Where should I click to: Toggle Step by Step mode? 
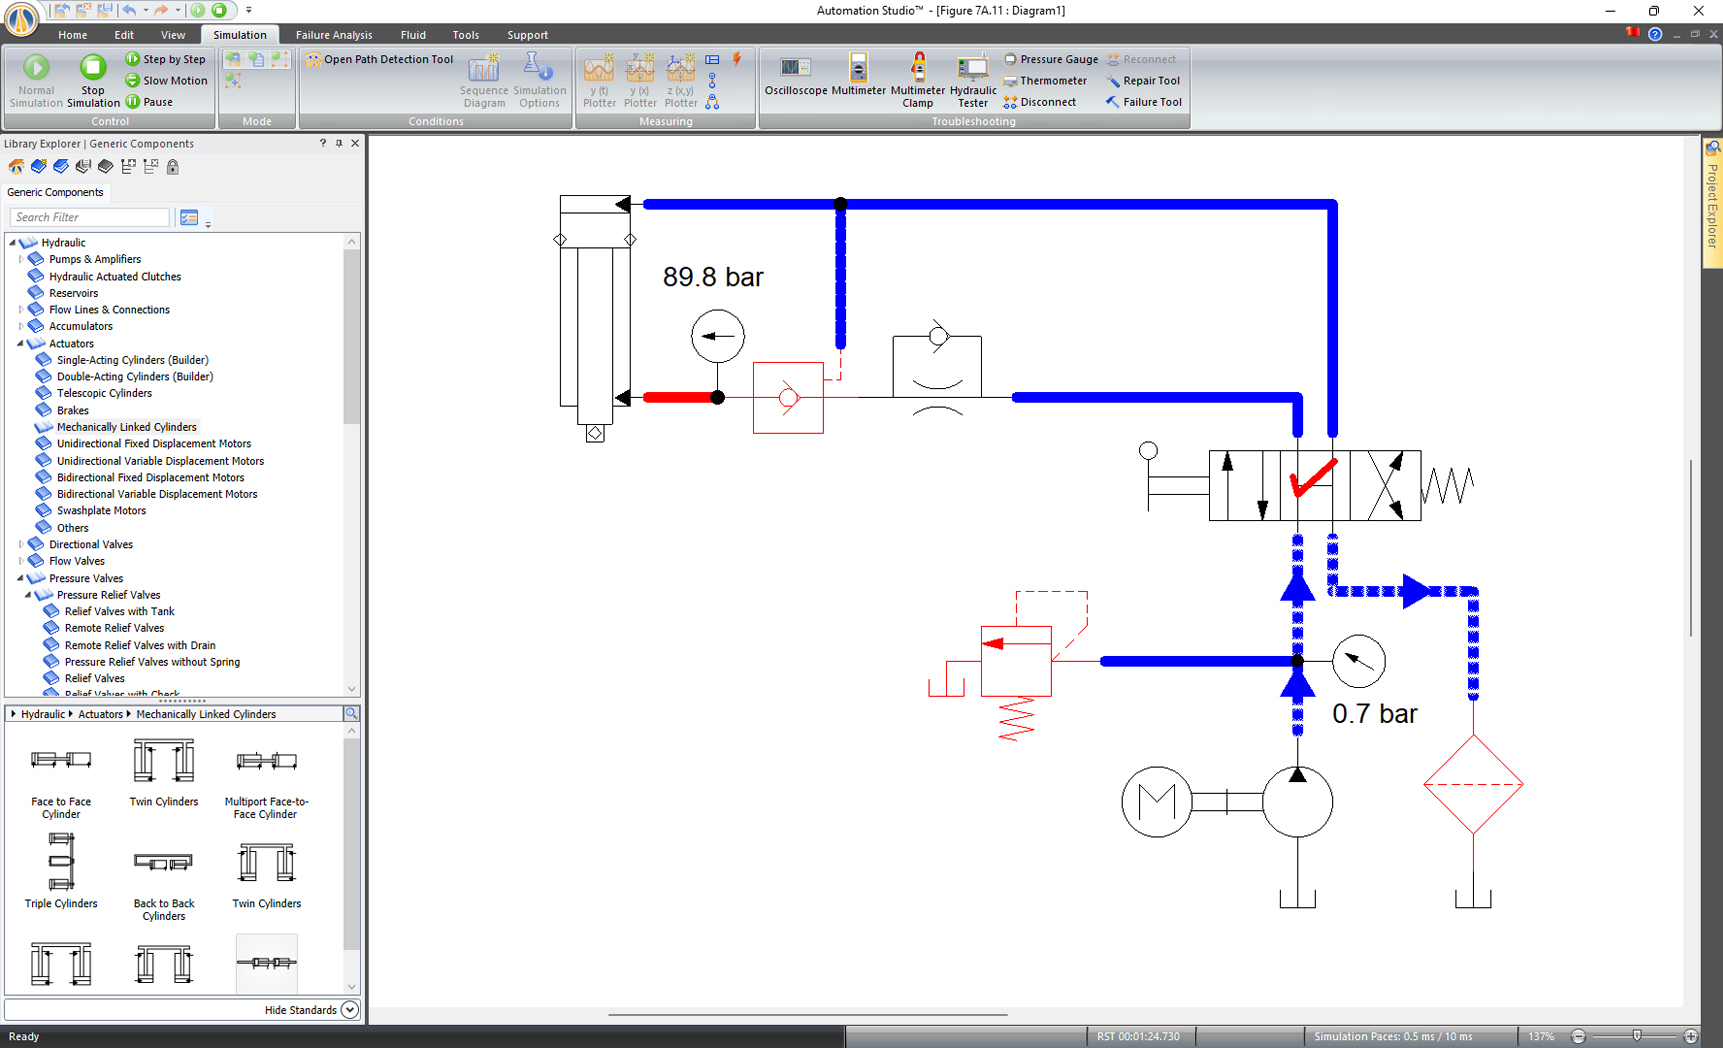[166, 58]
